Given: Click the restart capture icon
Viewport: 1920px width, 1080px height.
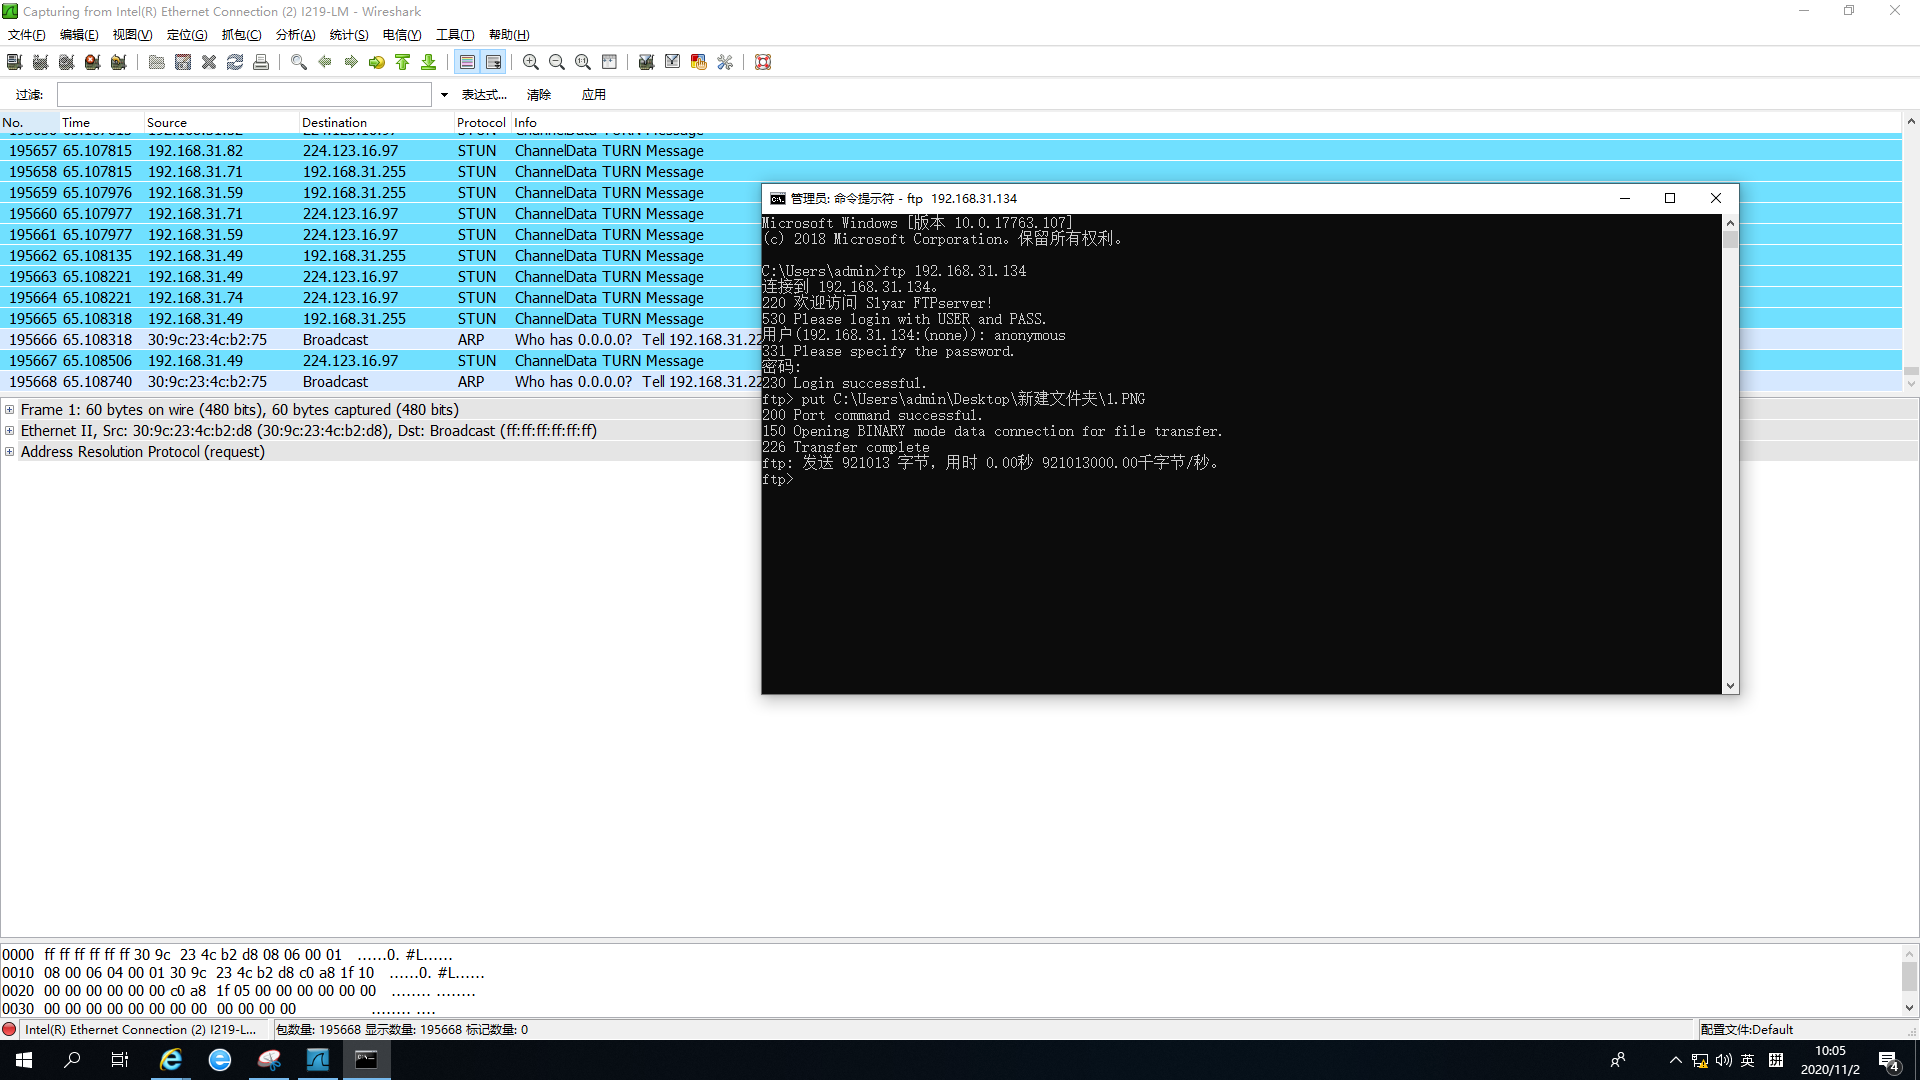Looking at the screenshot, I should [x=118, y=62].
